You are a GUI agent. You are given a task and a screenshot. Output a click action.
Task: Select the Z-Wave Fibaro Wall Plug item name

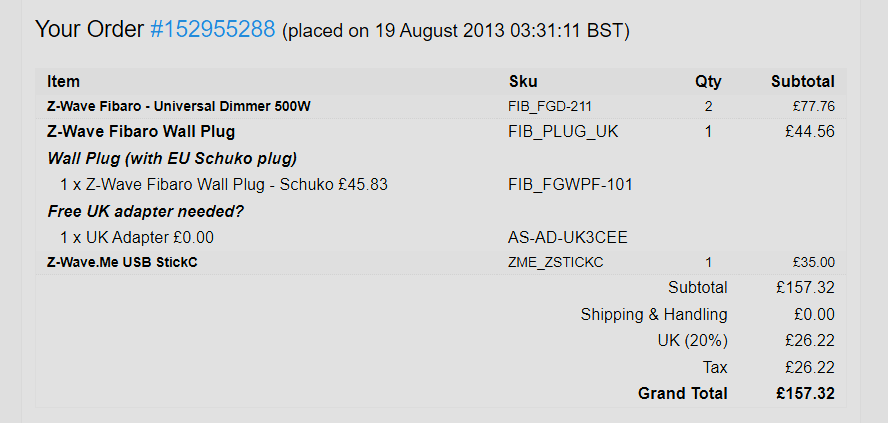click(141, 131)
